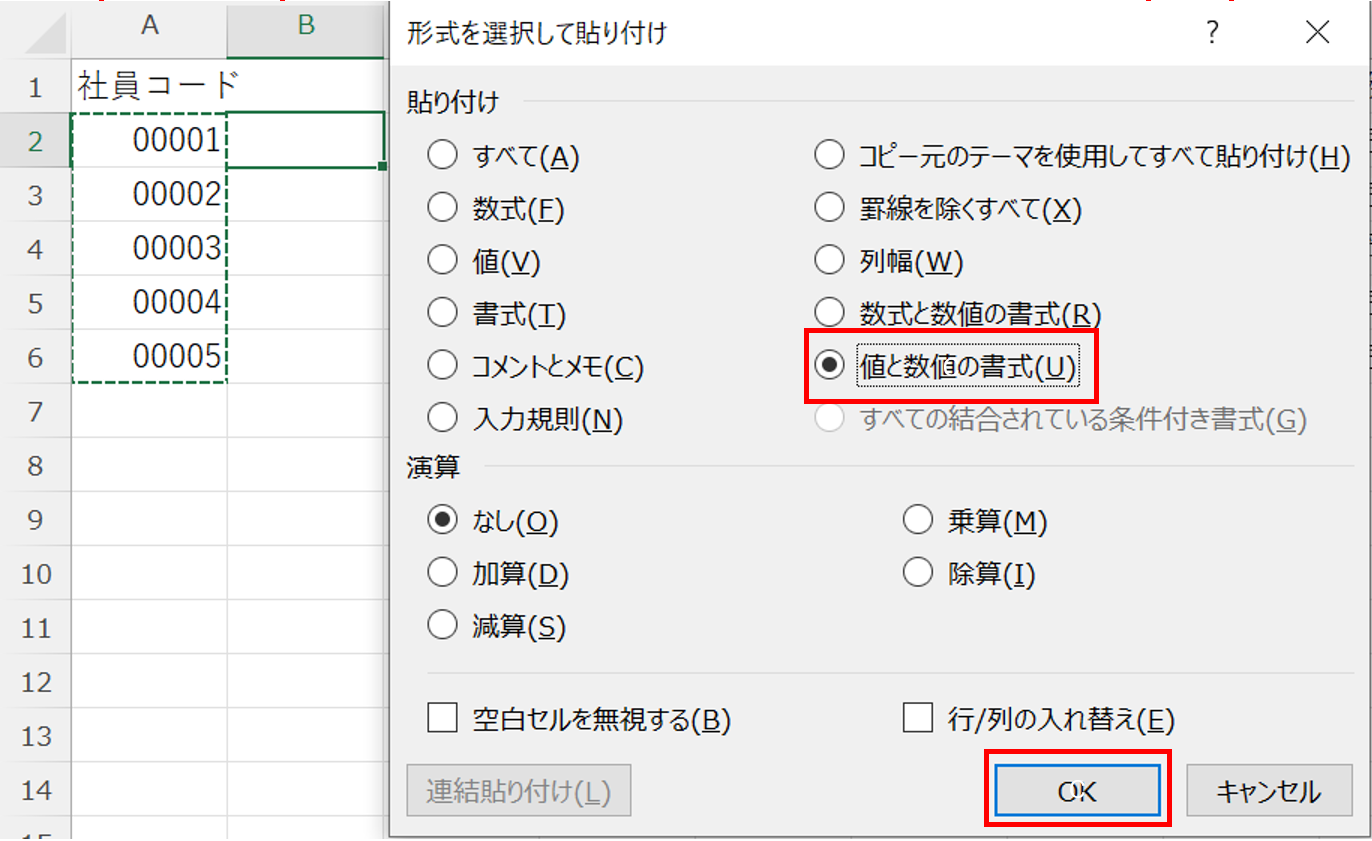The height and width of the screenshot is (841, 1372).
Task: Enable 空白セルを無視する(B) checkbox
Action: (x=442, y=718)
